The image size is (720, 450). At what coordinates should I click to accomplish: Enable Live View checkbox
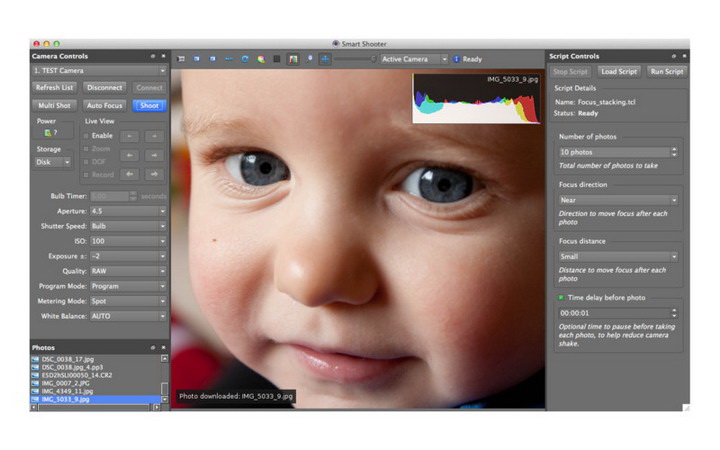pos(86,136)
